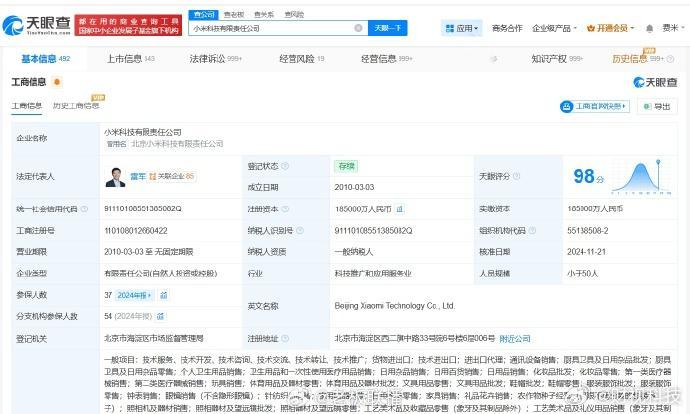
Task: Click the company name 小米科技有限责任公司 in the table
Action: click(x=143, y=132)
